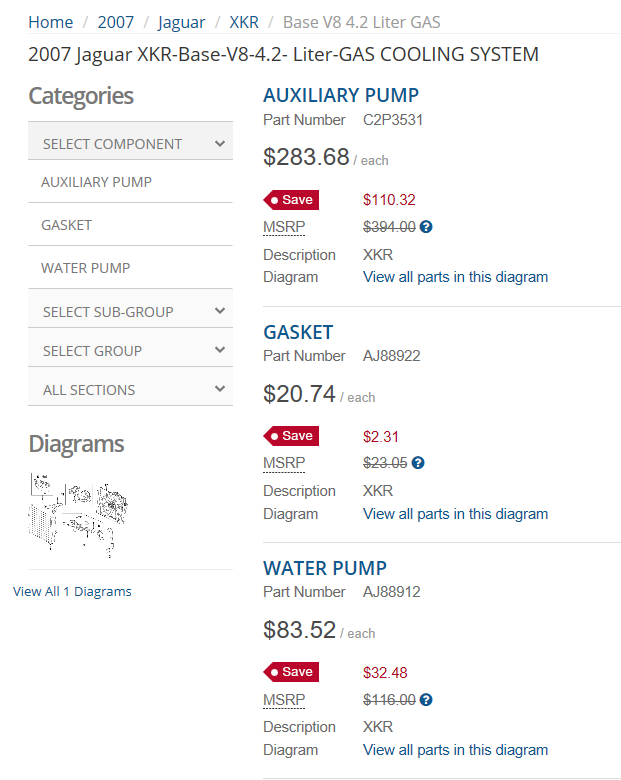Screen dimensions: 621x780
Task: Open the AUXILIARY PUMP product title
Action: coord(341,96)
